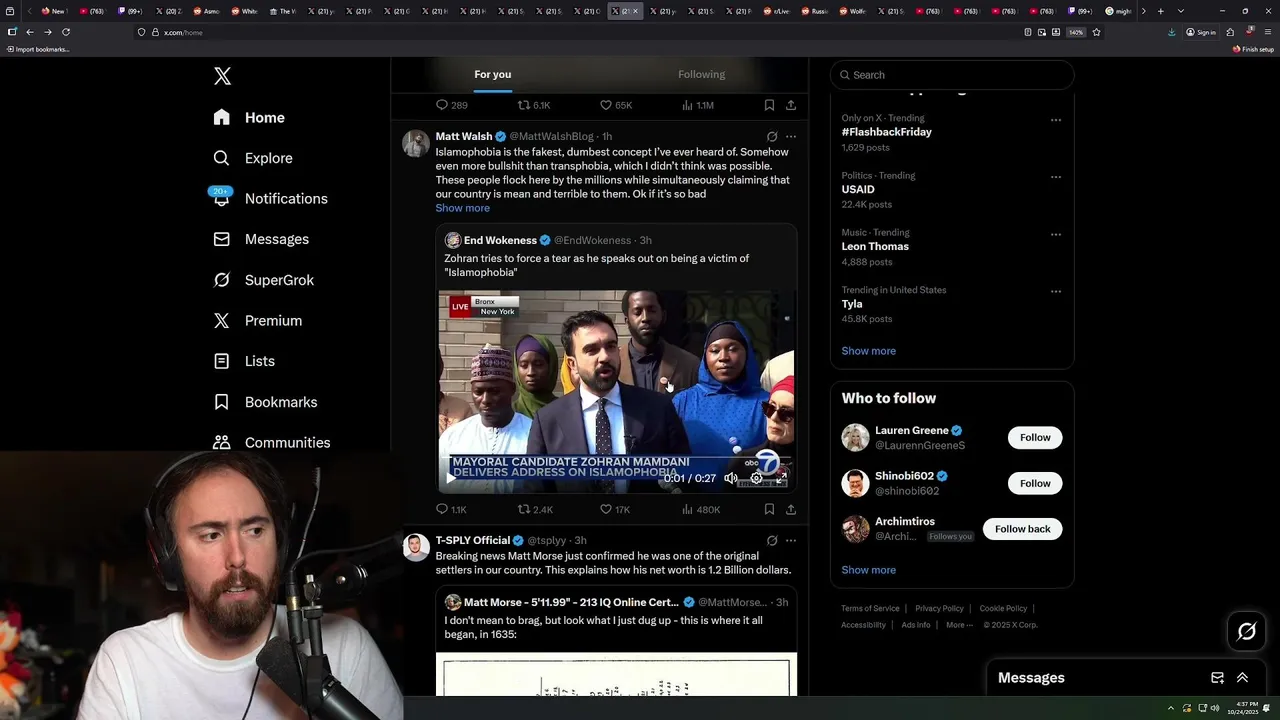Open Explore from the sidebar
1280x720 pixels.
point(253,158)
